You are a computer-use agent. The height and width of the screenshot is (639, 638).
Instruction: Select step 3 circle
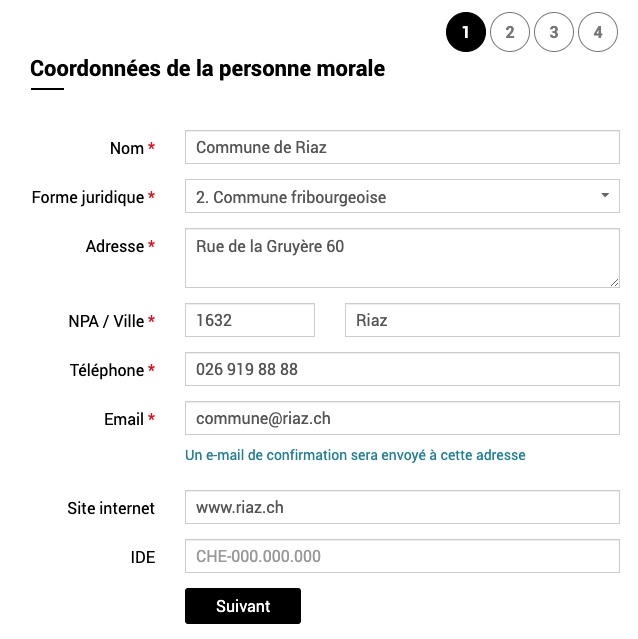(x=554, y=32)
